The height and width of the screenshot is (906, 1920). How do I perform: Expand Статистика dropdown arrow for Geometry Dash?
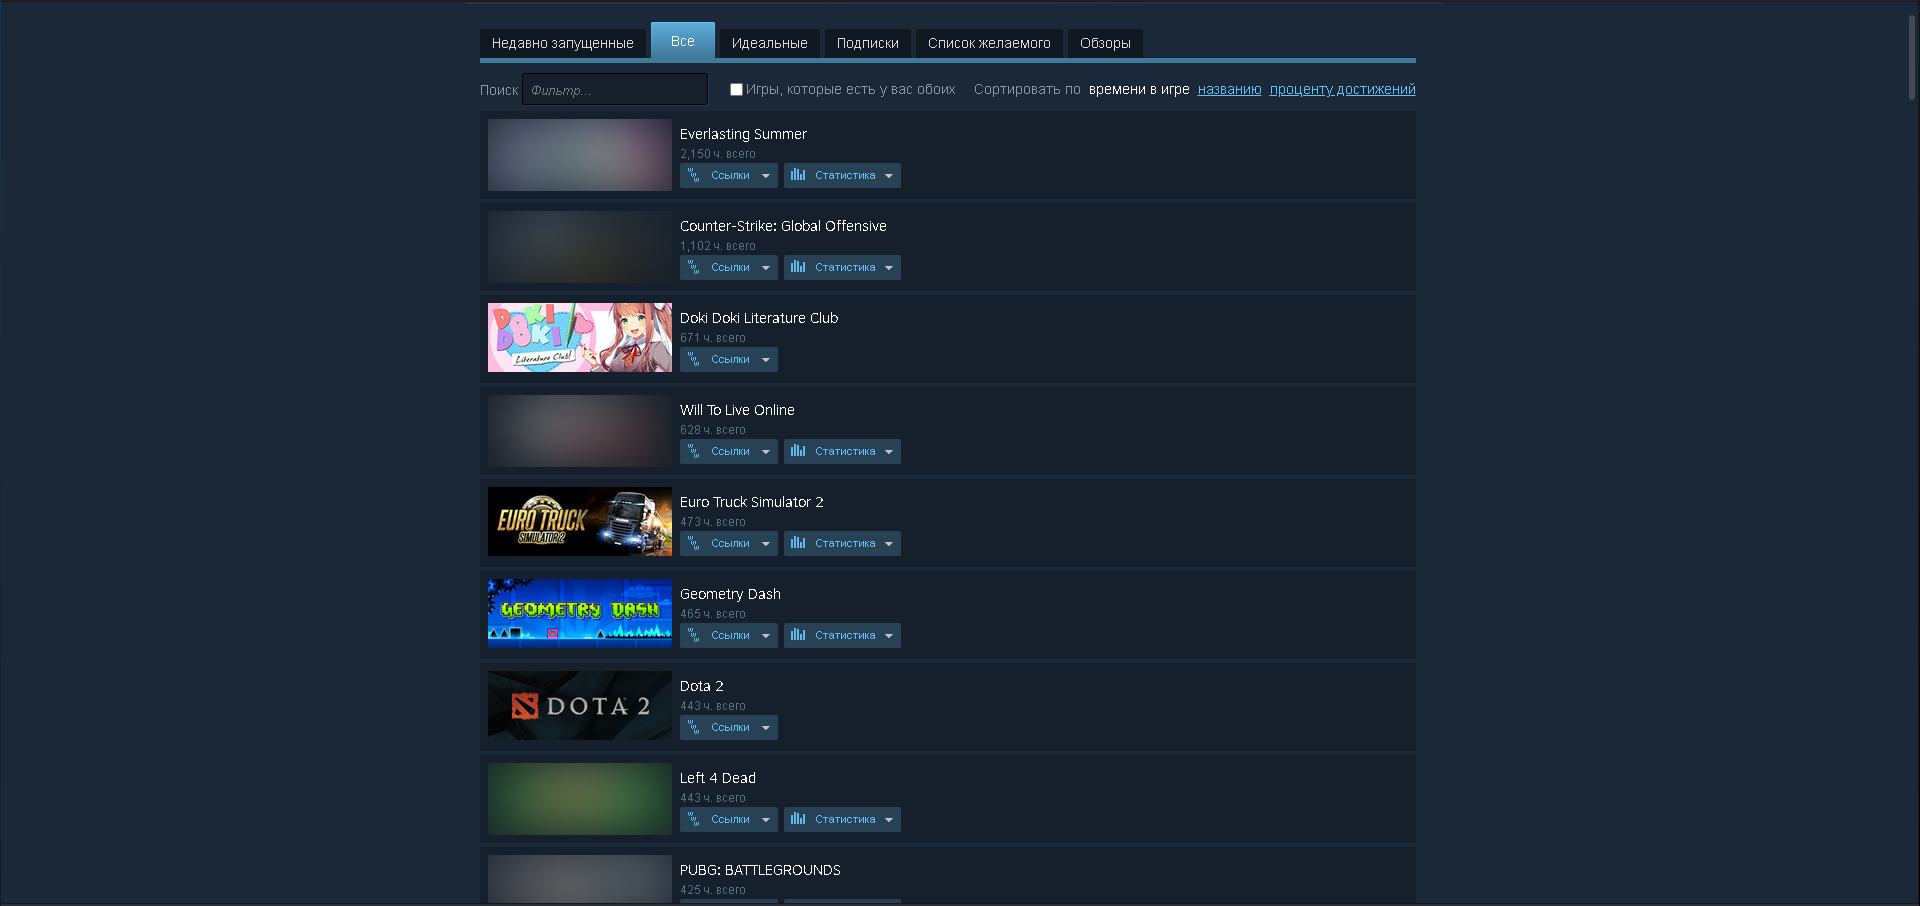pos(889,636)
